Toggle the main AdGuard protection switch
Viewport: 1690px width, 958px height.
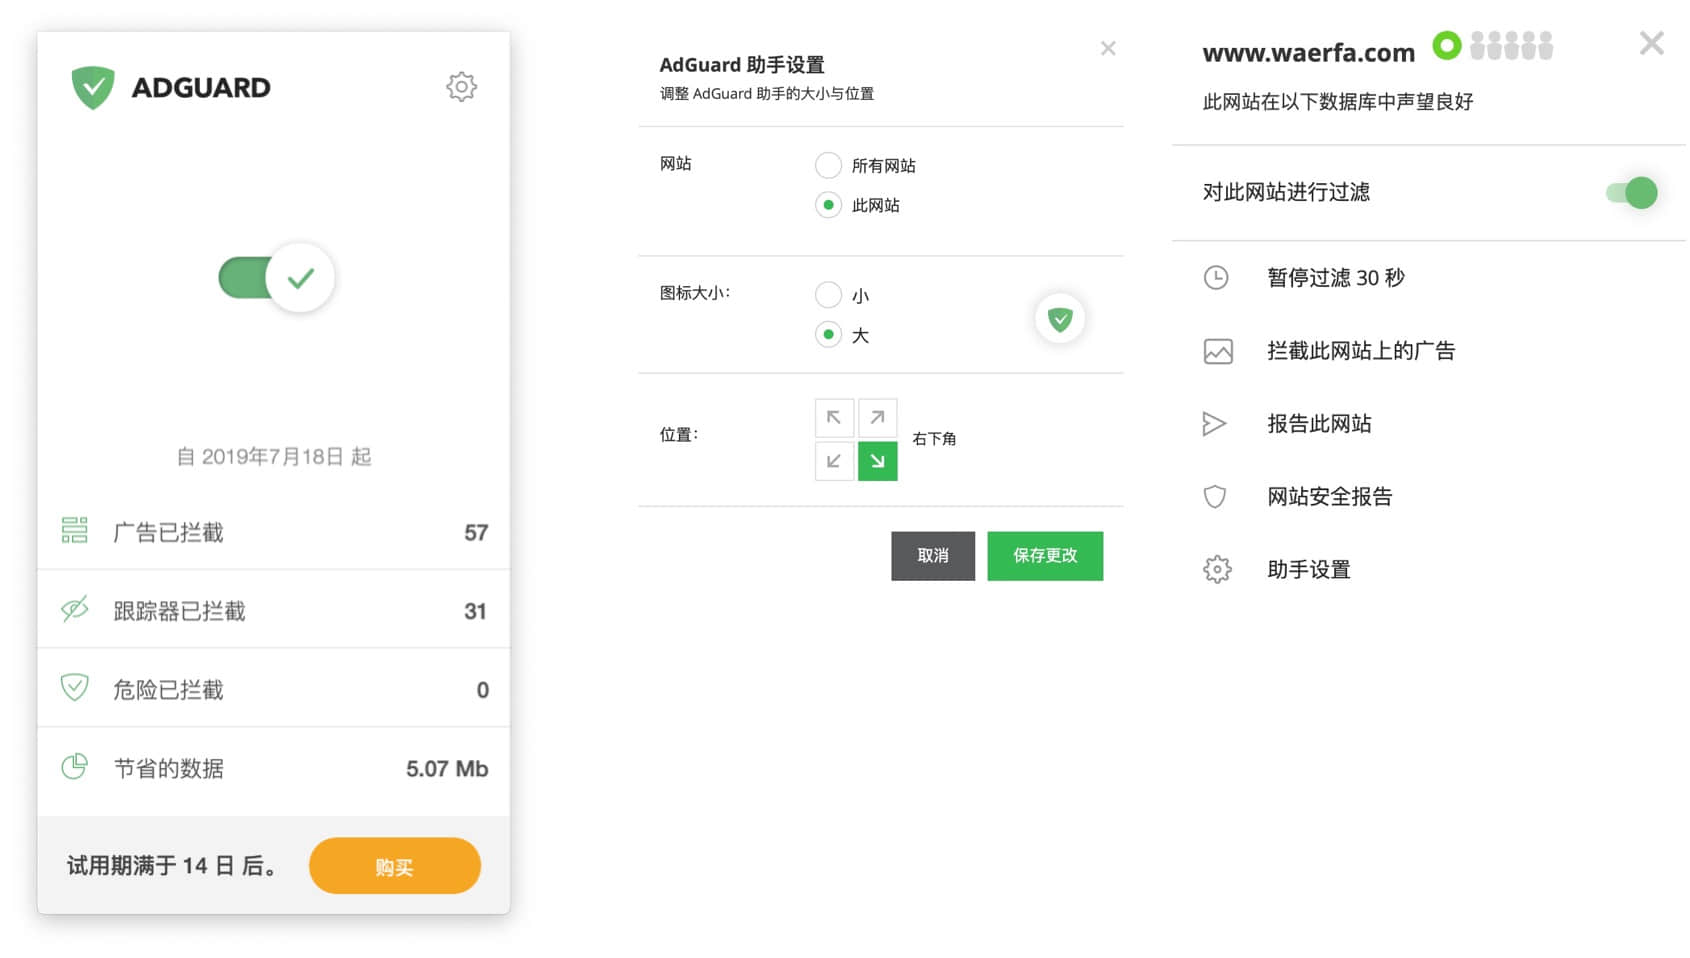click(276, 278)
